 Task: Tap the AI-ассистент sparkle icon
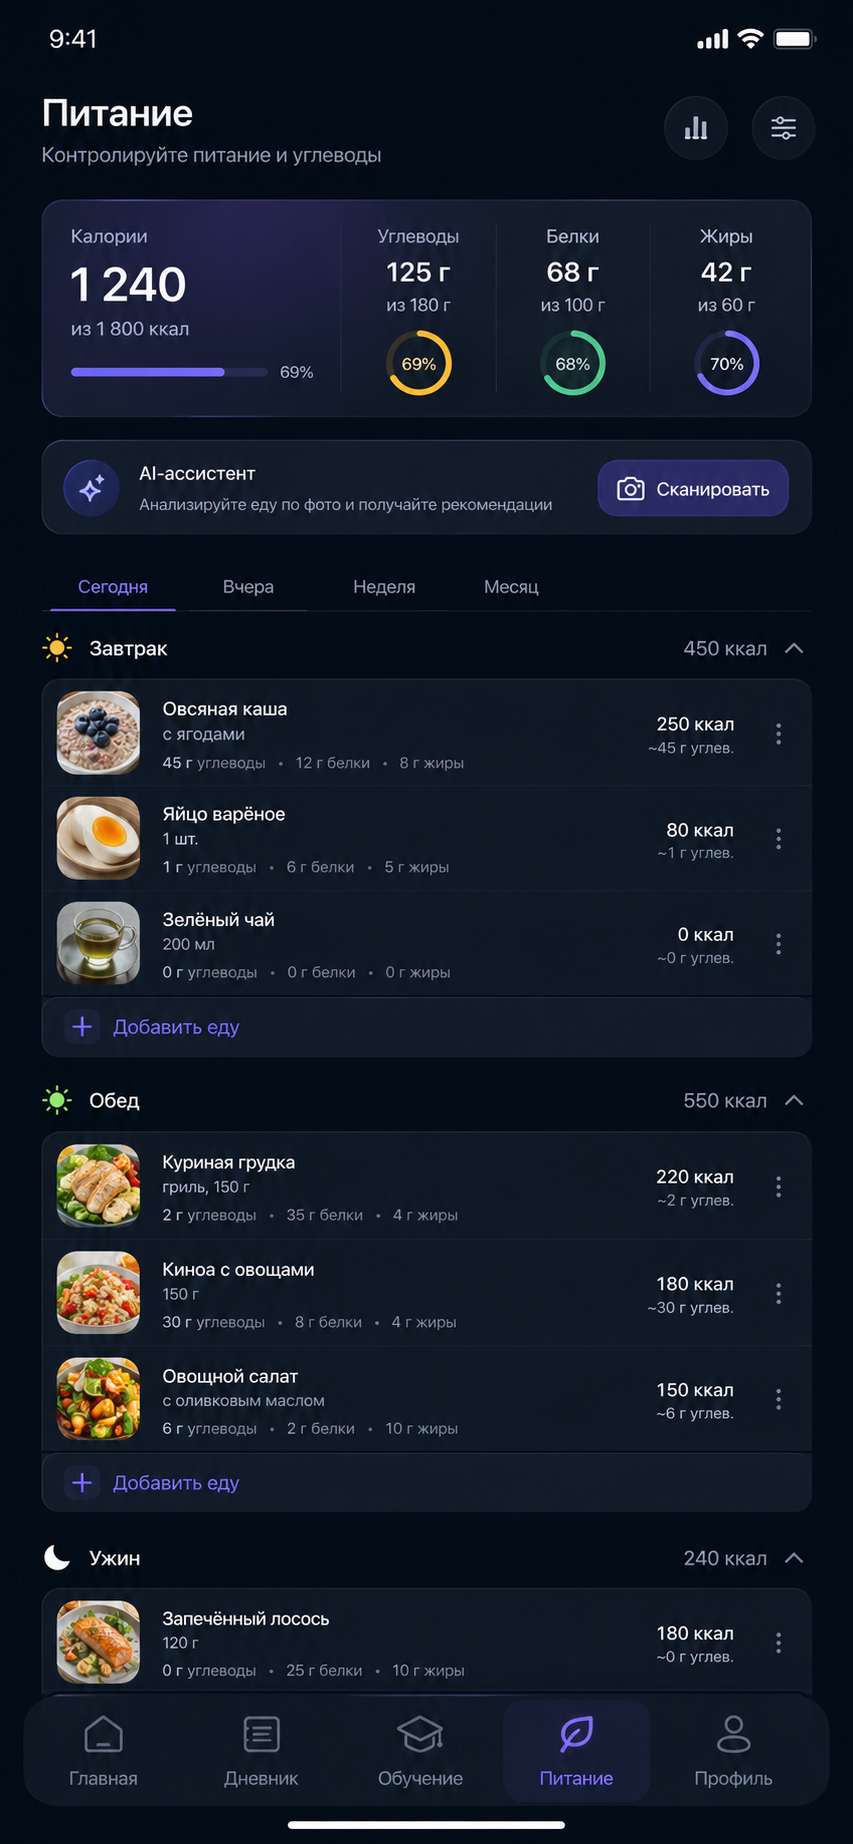92,488
